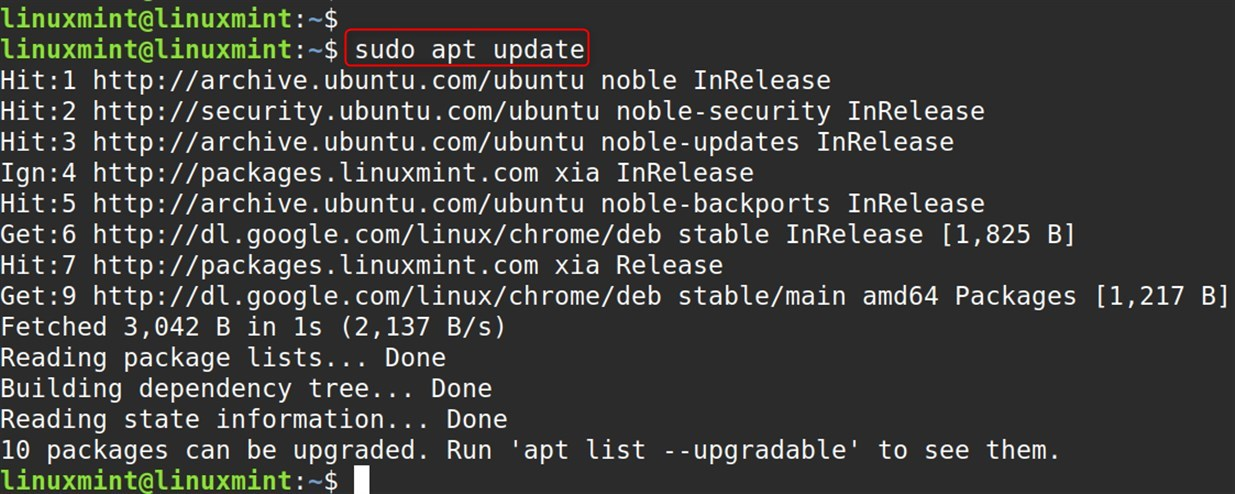Click the first empty linuxmint@linuxmint prompt

(169, 17)
